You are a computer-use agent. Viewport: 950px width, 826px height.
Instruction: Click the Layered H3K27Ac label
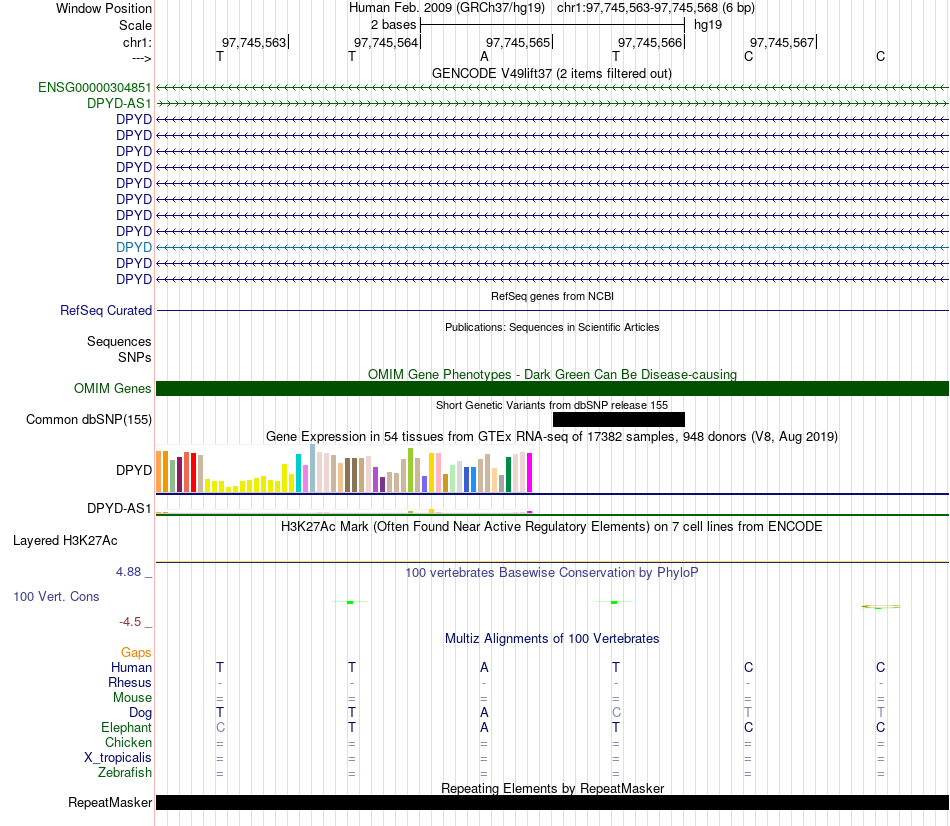point(65,541)
